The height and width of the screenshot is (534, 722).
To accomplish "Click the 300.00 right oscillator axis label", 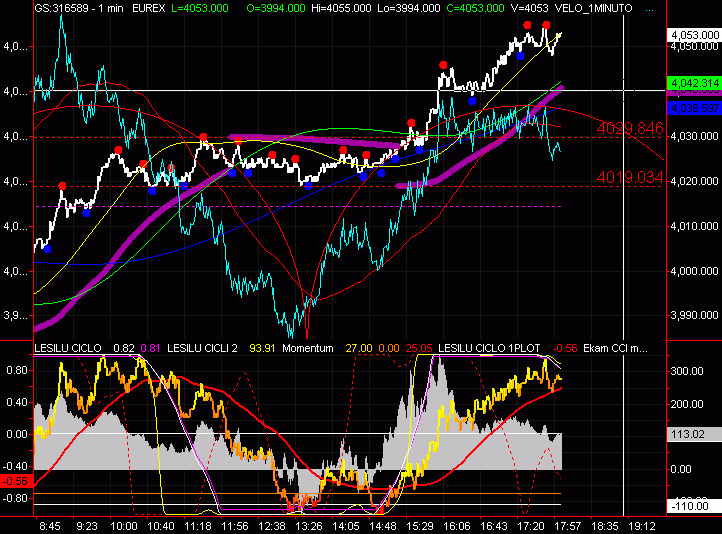I will (x=687, y=371).
